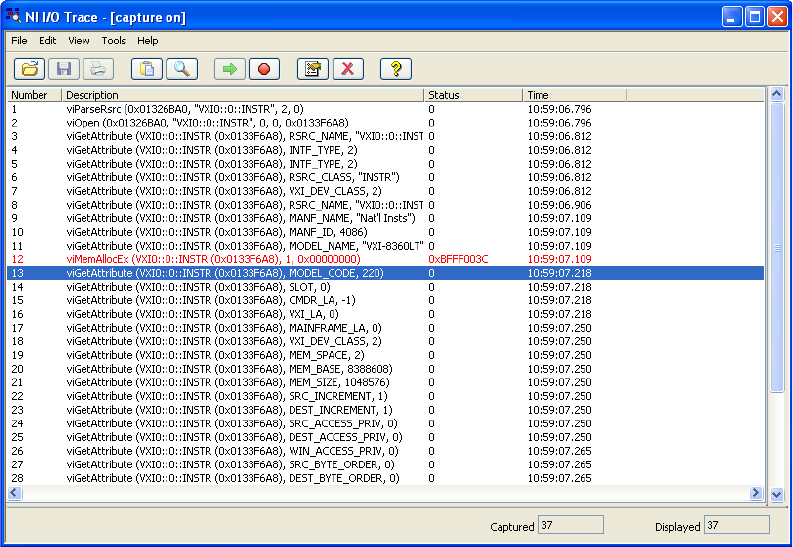
Task: Select the DEST_ACCESS_PRIV, 0 row
Action: (385, 437)
